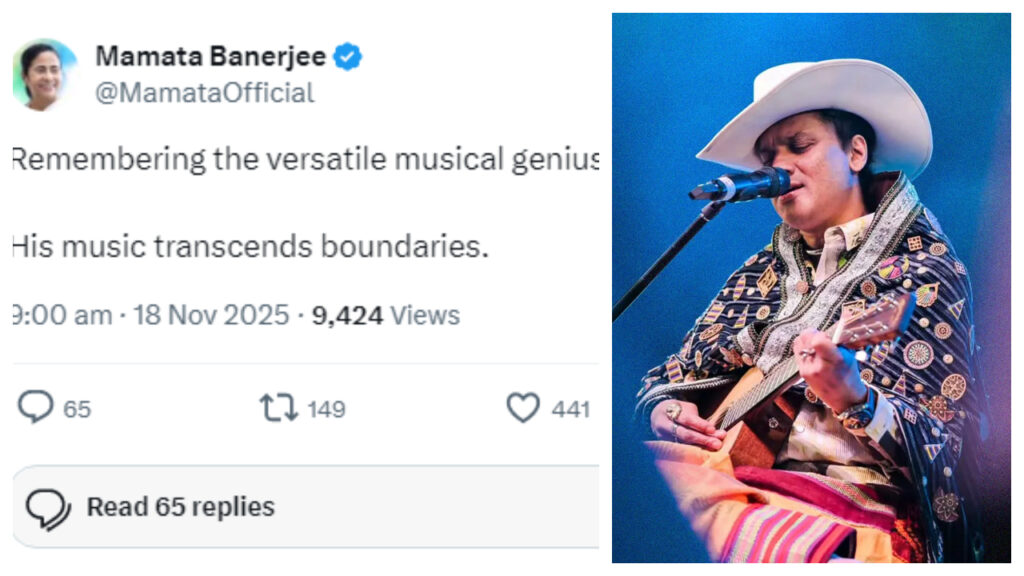Click the 18 Nov 2025 date
Image resolution: width=1024 pixels, height=576 pixels.
[x=210, y=315]
